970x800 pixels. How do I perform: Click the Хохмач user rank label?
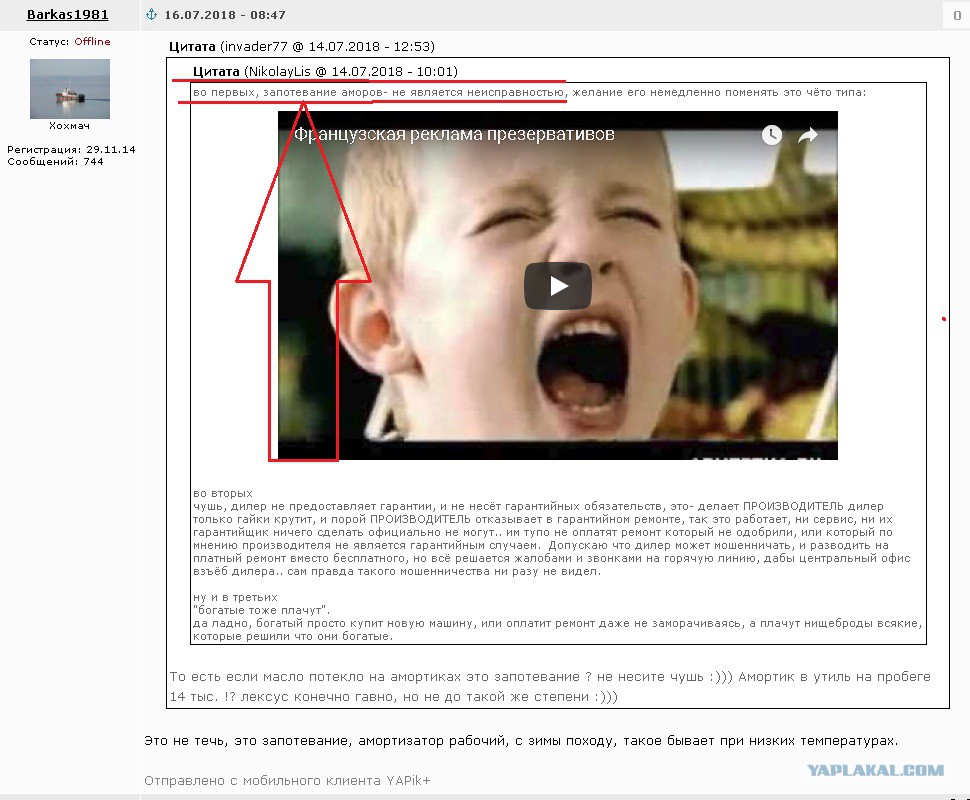click(x=69, y=126)
